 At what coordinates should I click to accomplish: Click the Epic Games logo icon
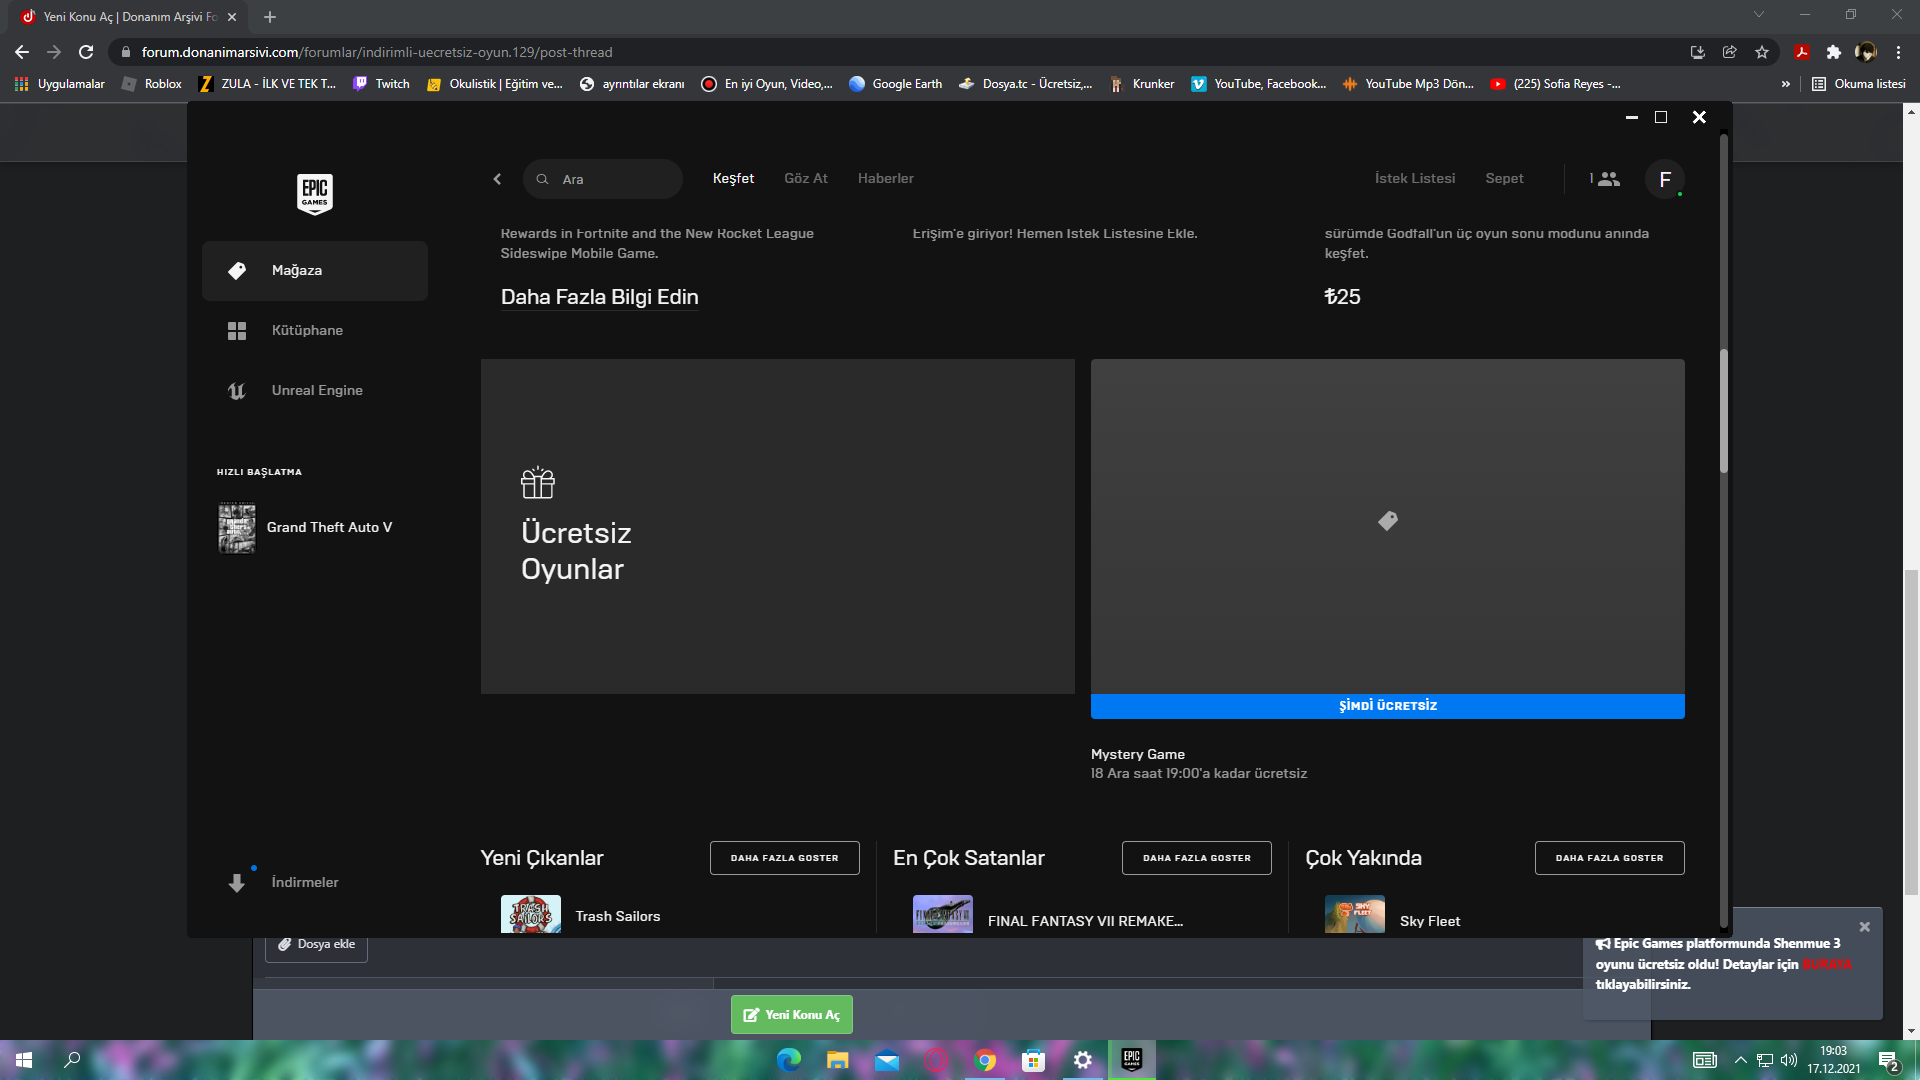[x=314, y=193]
